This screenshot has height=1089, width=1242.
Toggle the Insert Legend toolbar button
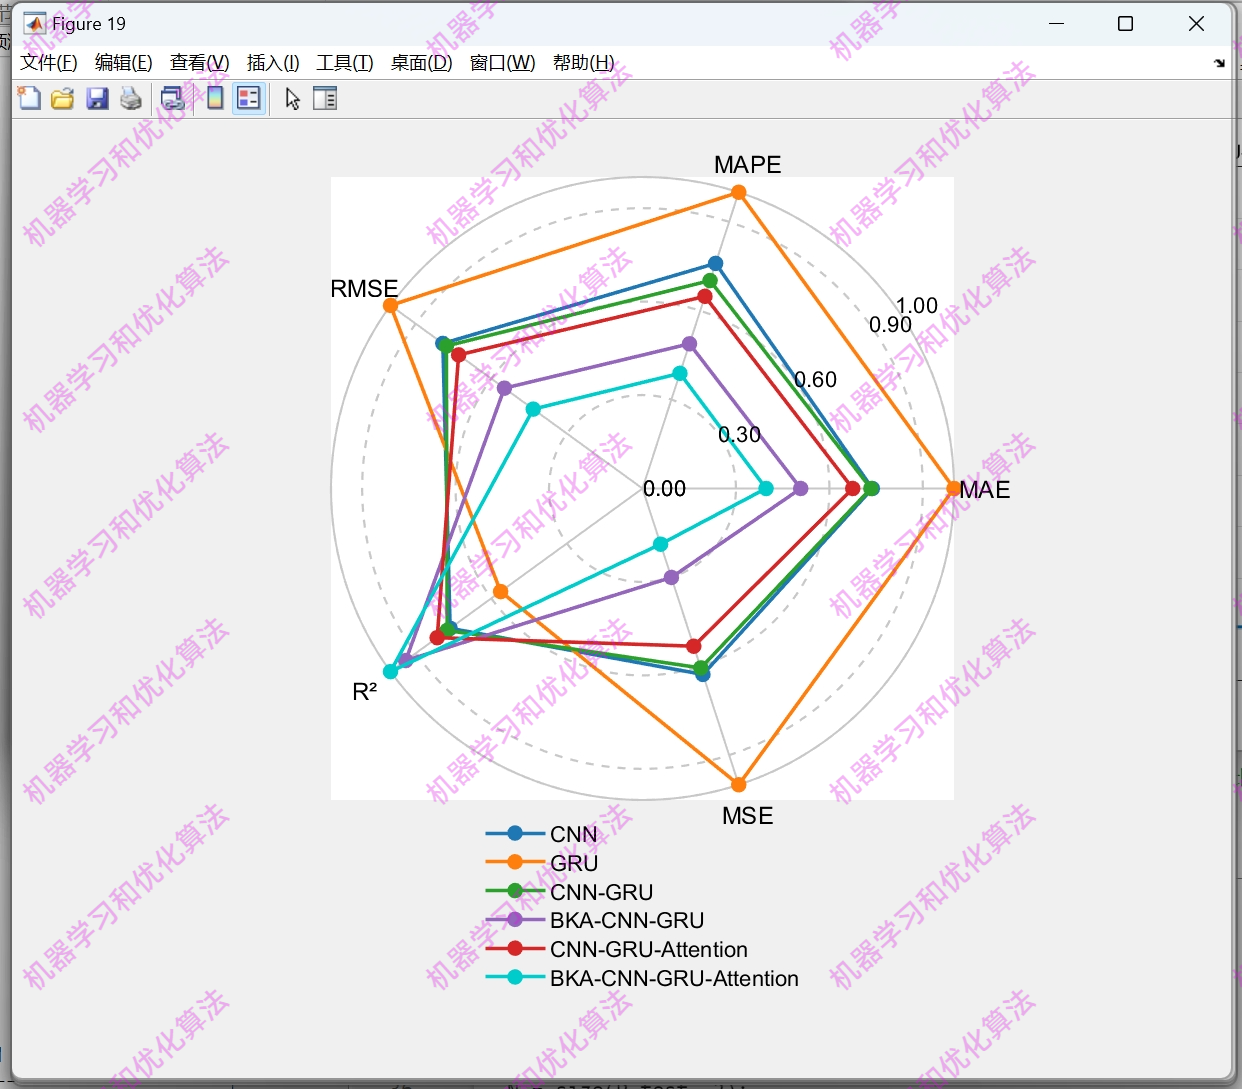click(x=249, y=98)
